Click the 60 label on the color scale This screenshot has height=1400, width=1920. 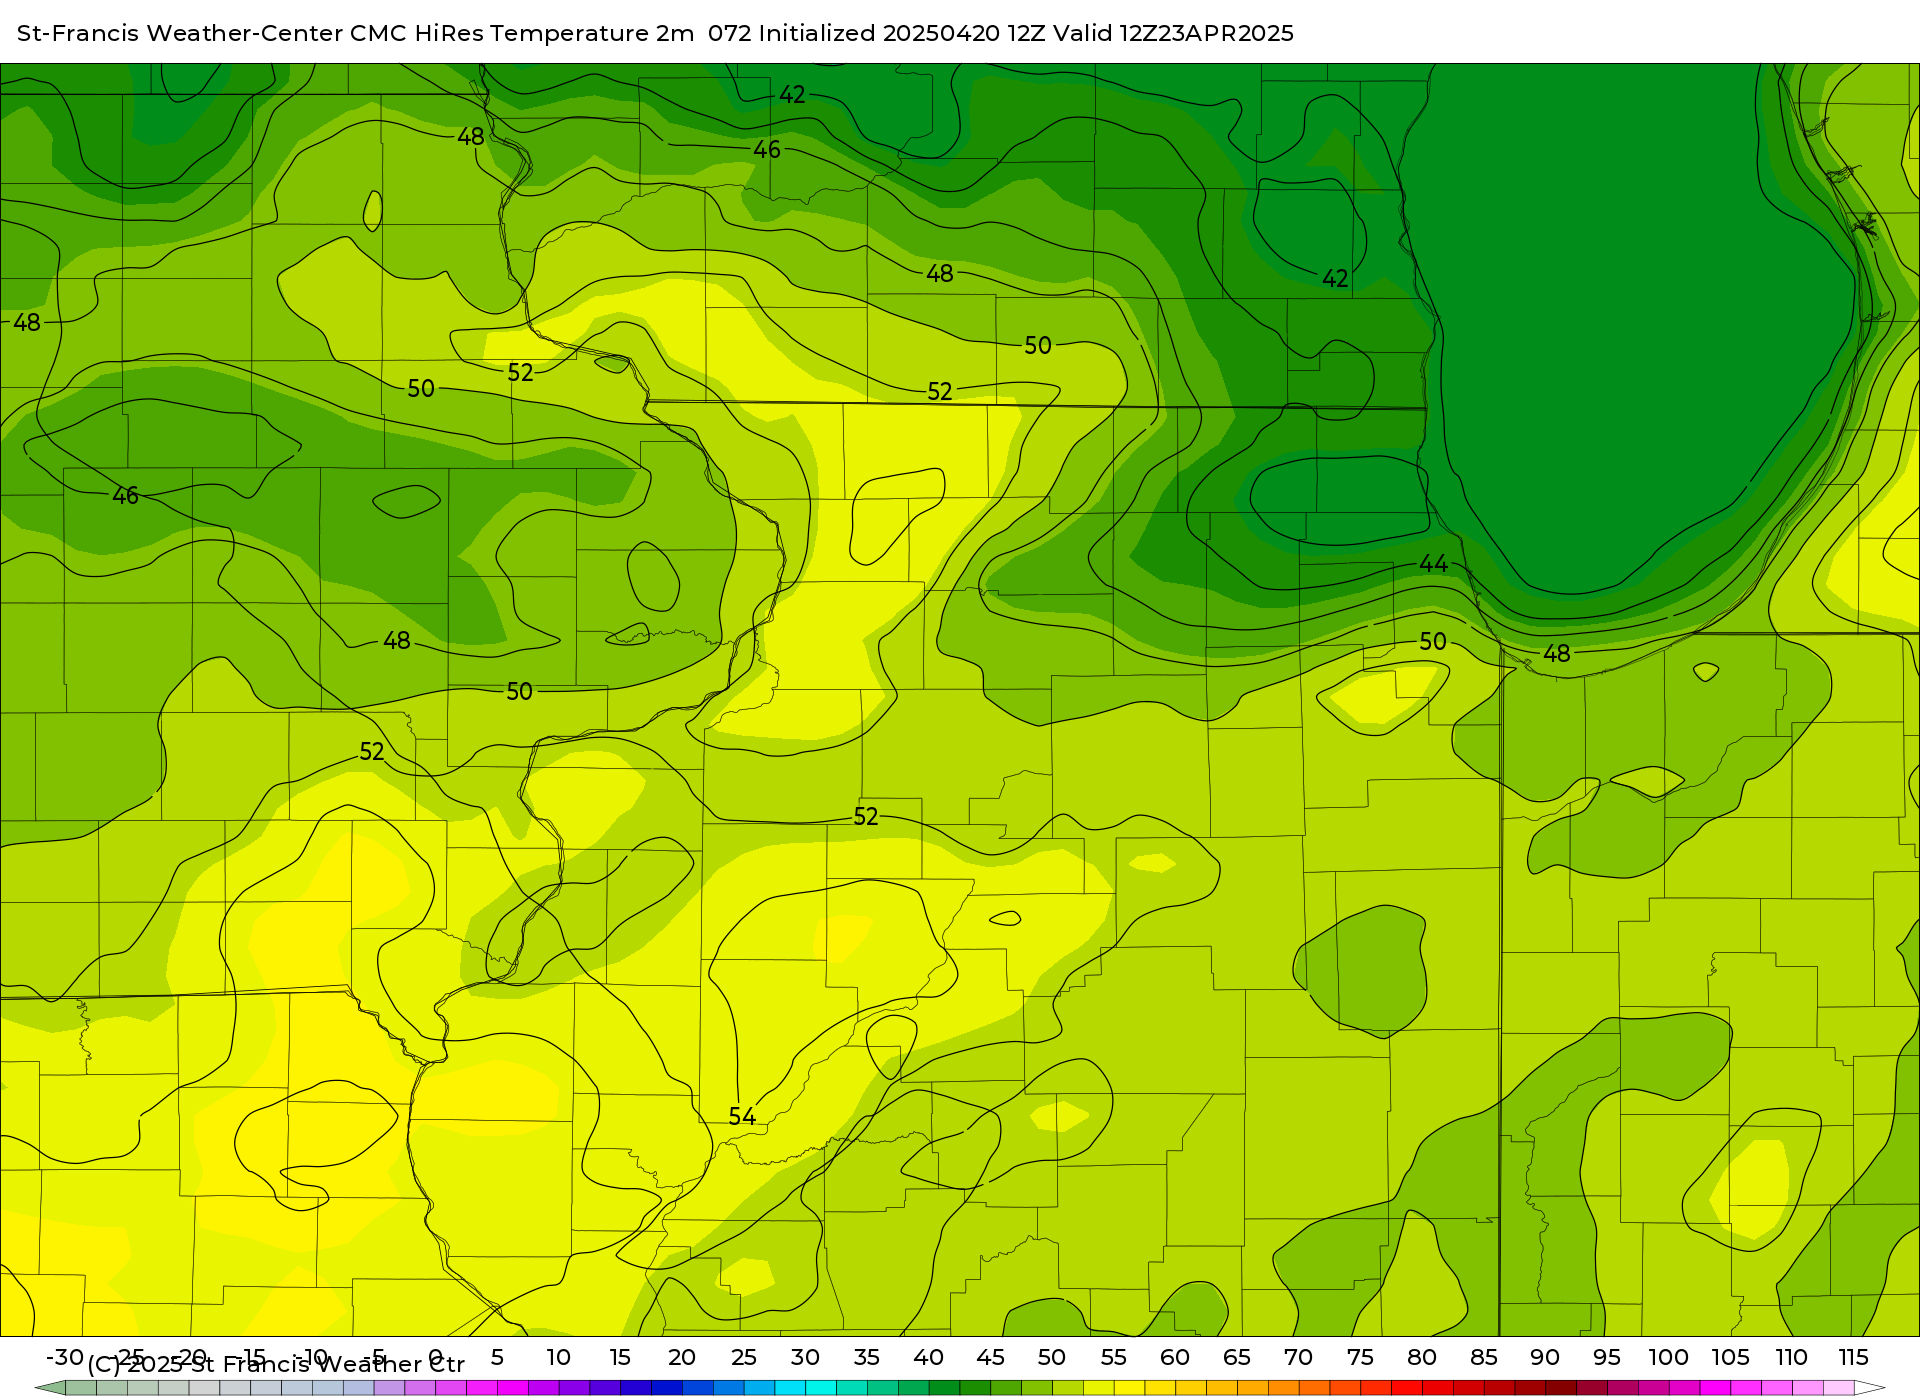coord(1175,1357)
